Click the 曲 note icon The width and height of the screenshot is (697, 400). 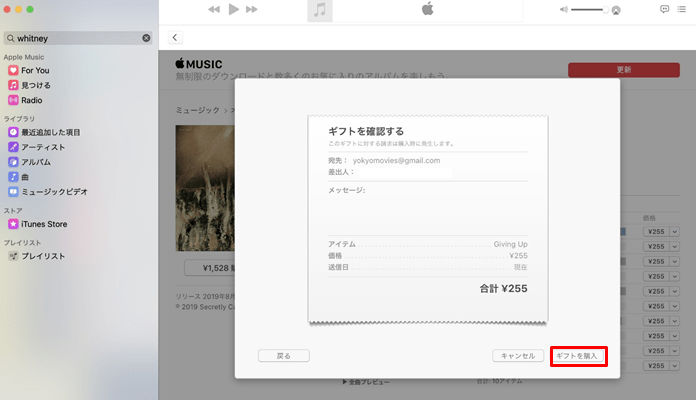click(x=13, y=177)
